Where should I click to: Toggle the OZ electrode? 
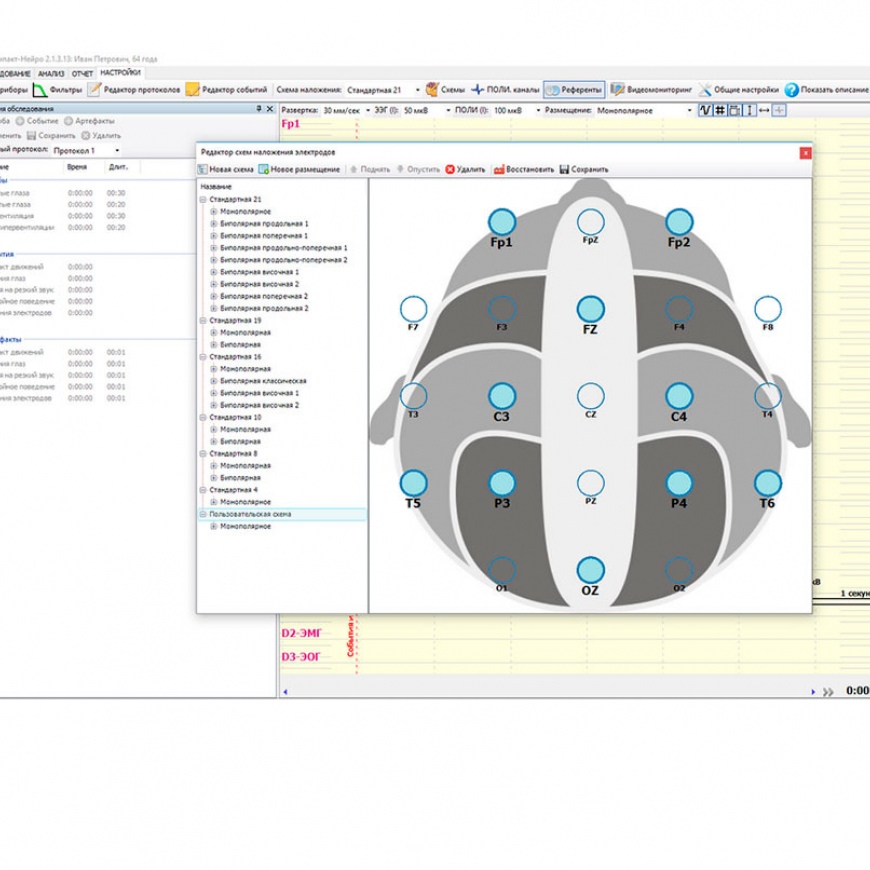[x=590, y=570]
